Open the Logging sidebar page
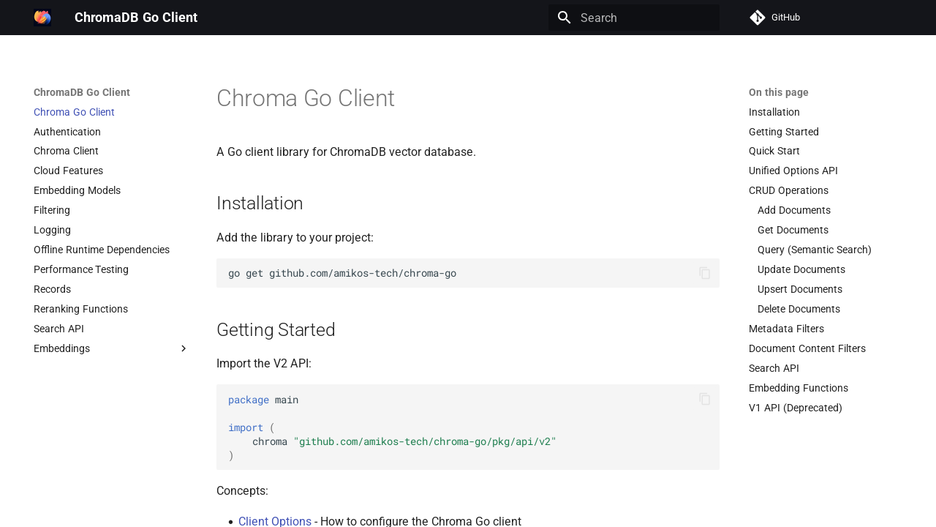 (x=52, y=230)
